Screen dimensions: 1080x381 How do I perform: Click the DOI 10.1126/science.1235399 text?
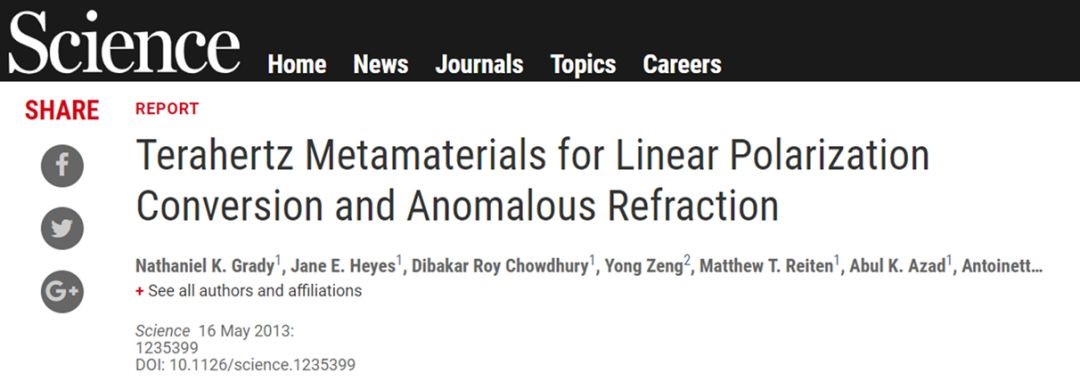pyautogui.click(x=245, y=365)
